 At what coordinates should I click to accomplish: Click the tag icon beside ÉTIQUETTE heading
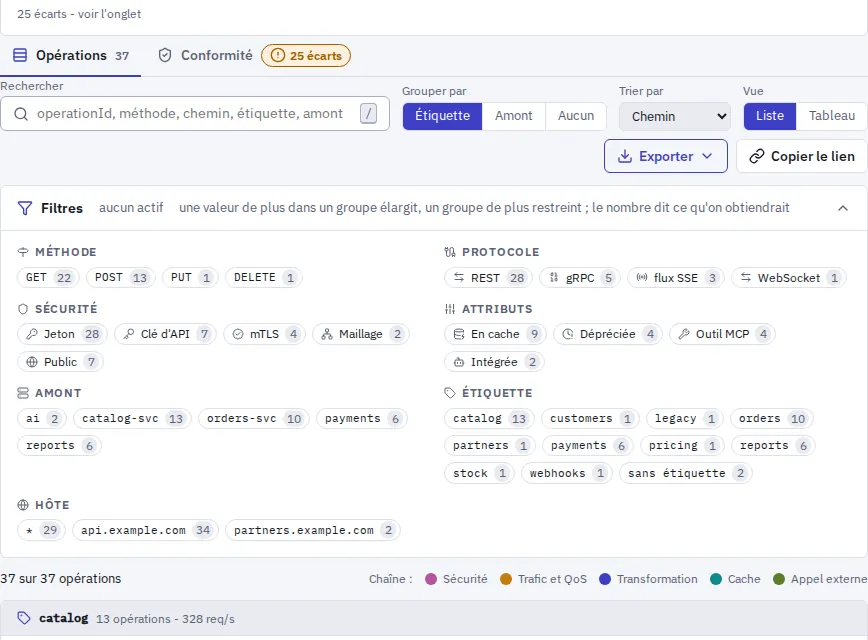pyautogui.click(x=450, y=393)
